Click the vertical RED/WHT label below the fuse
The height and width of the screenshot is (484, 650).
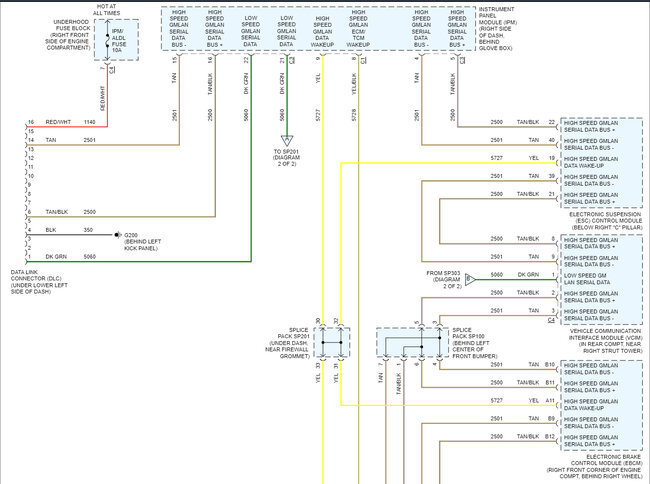[x=102, y=98]
